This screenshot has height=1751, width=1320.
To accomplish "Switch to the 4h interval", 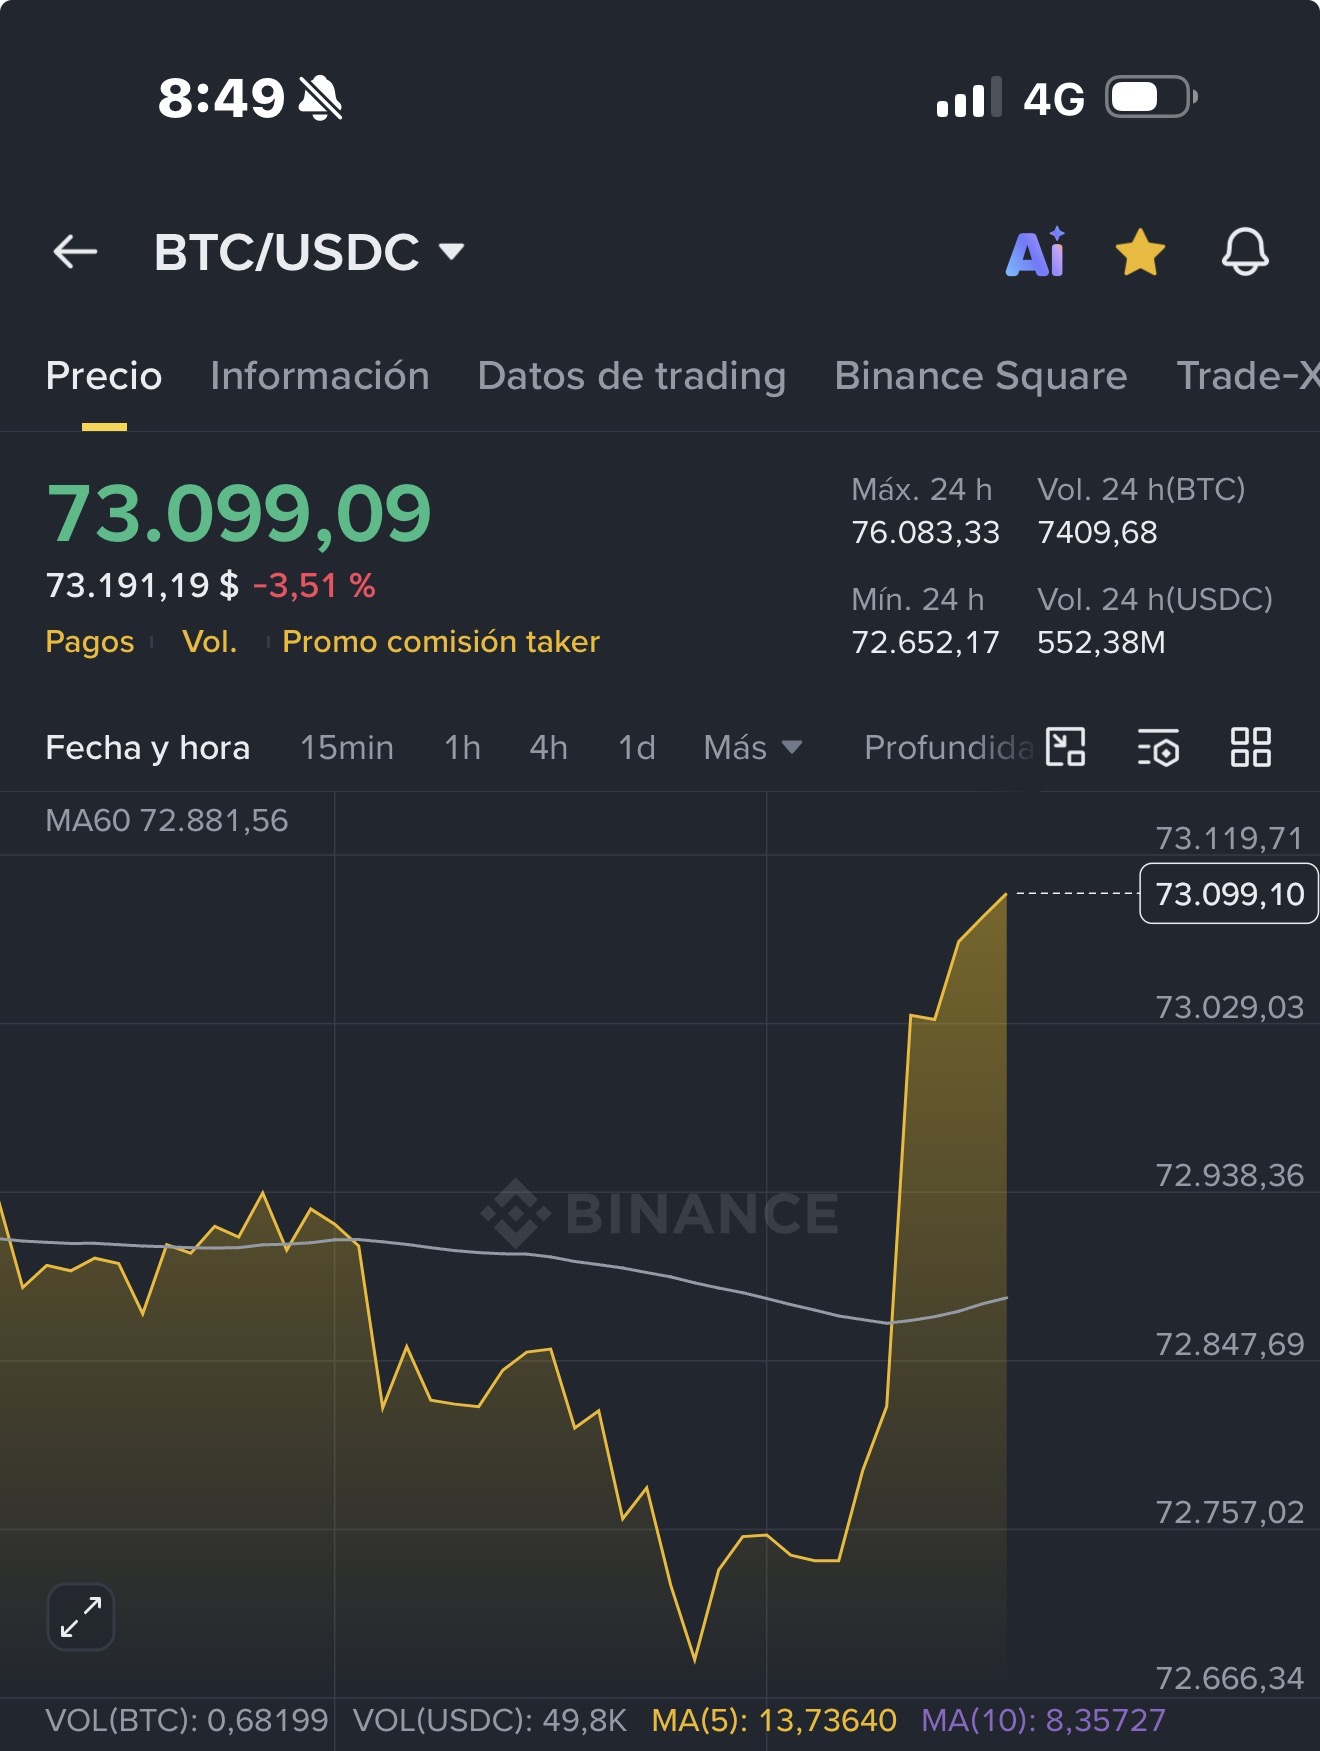I will point(549,747).
